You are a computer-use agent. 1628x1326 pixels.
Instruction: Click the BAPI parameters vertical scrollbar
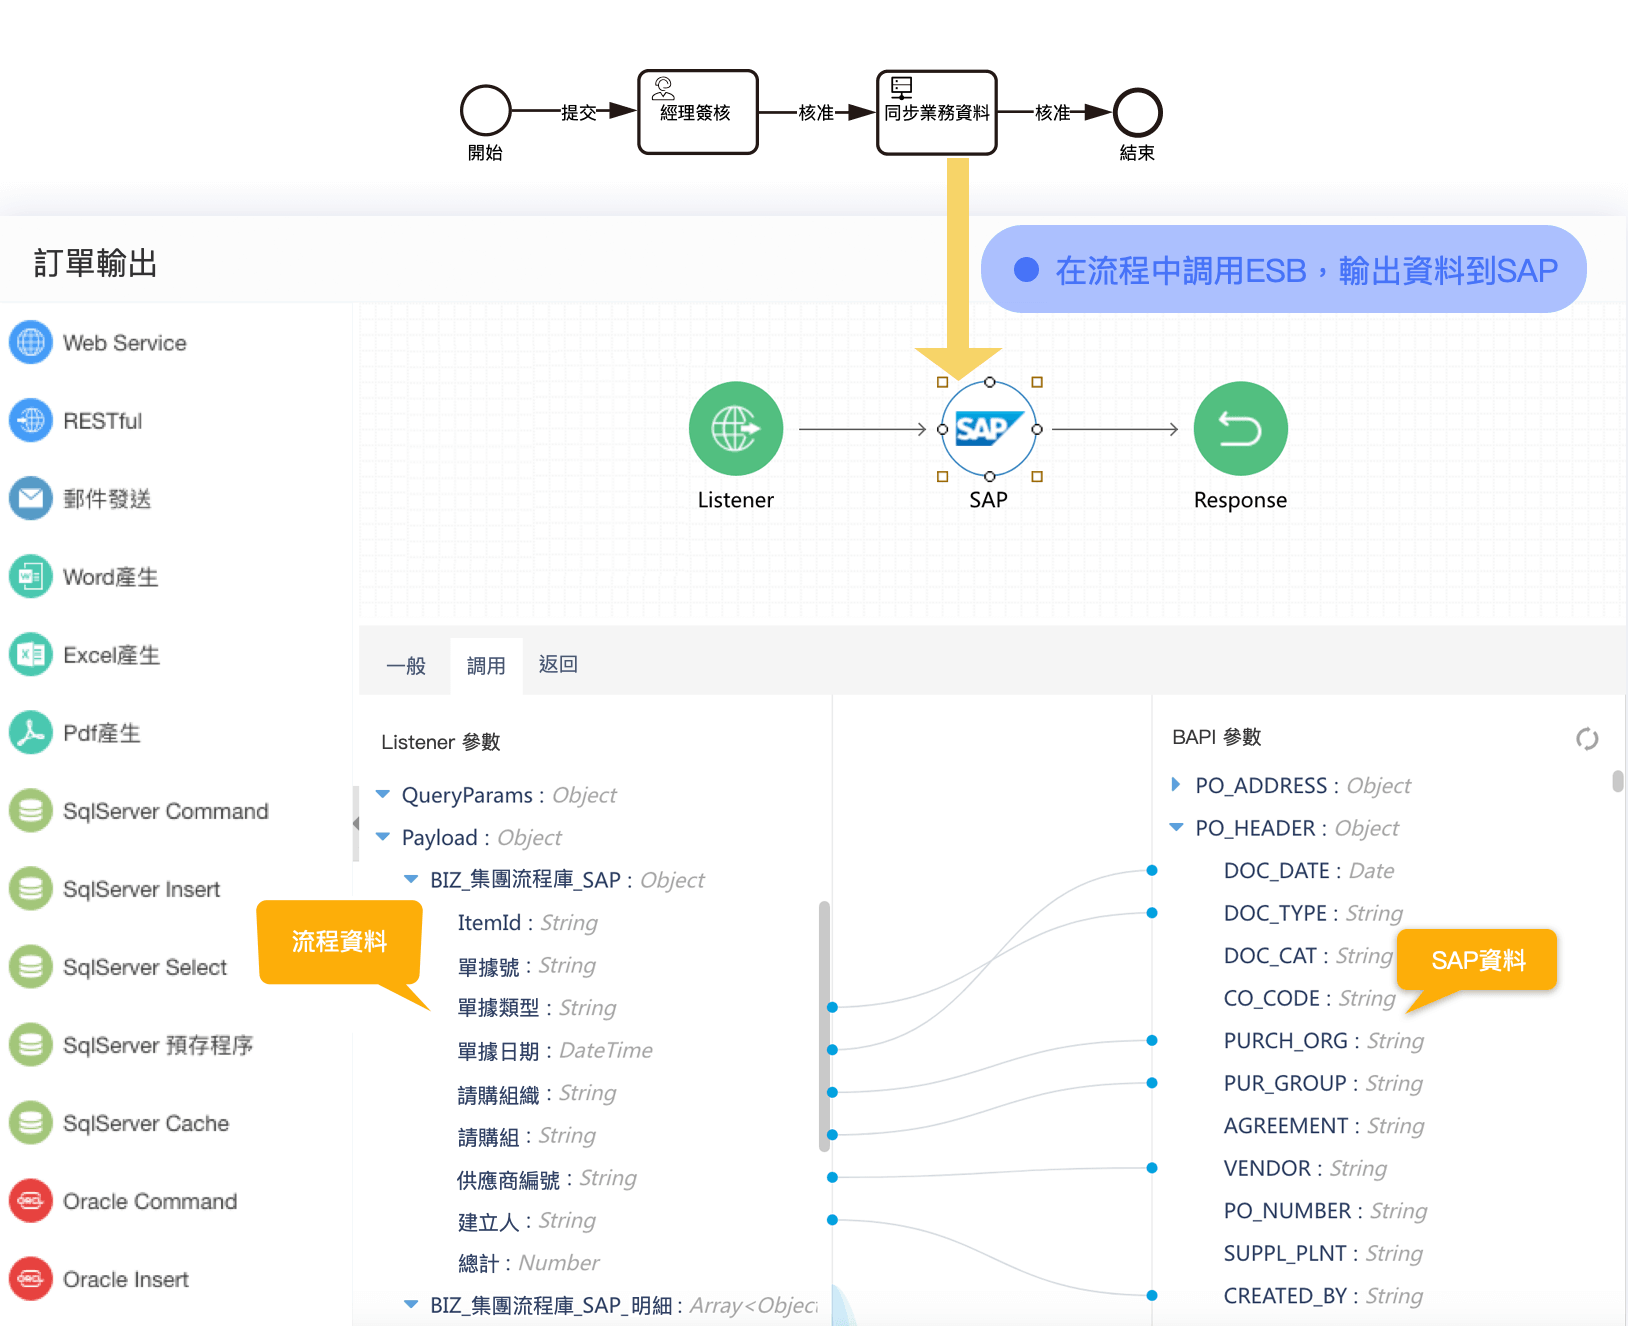click(x=1618, y=781)
